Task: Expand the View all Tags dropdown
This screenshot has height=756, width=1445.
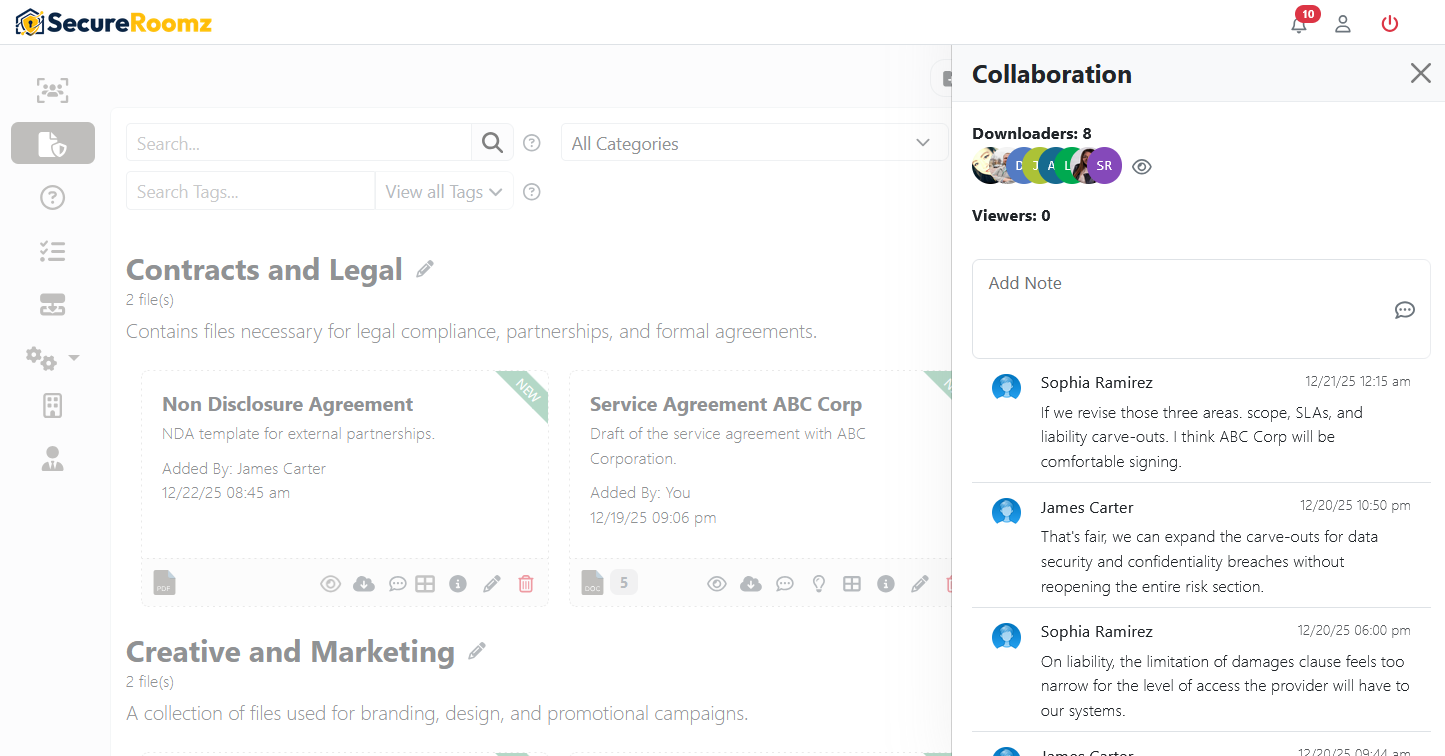Action: click(x=444, y=191)
